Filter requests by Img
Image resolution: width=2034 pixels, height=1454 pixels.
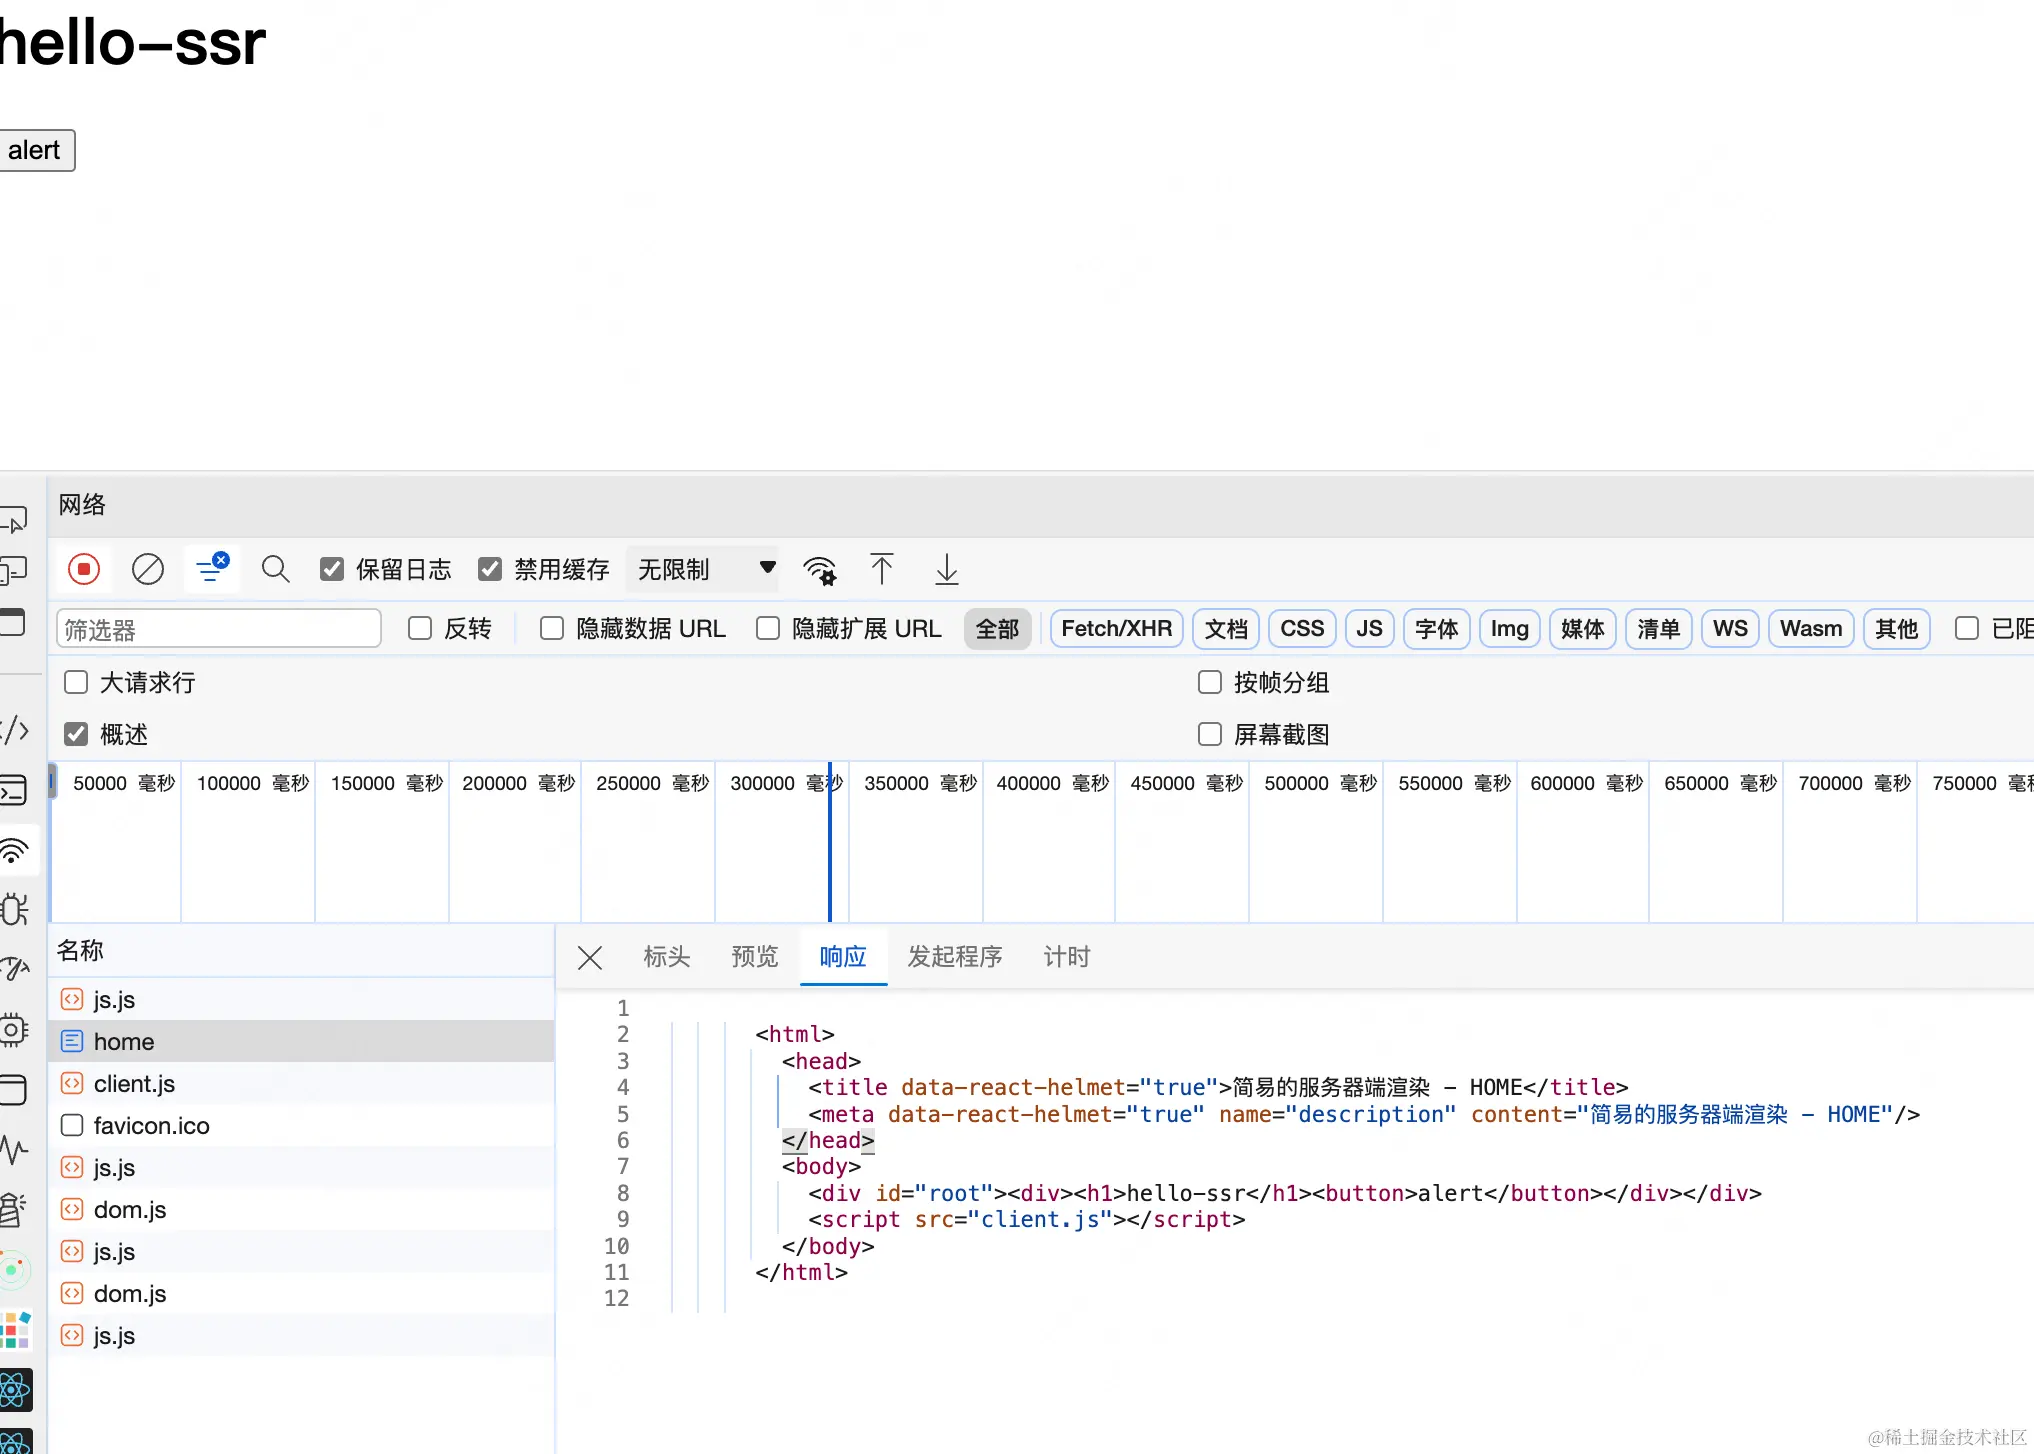[1509, 629]
